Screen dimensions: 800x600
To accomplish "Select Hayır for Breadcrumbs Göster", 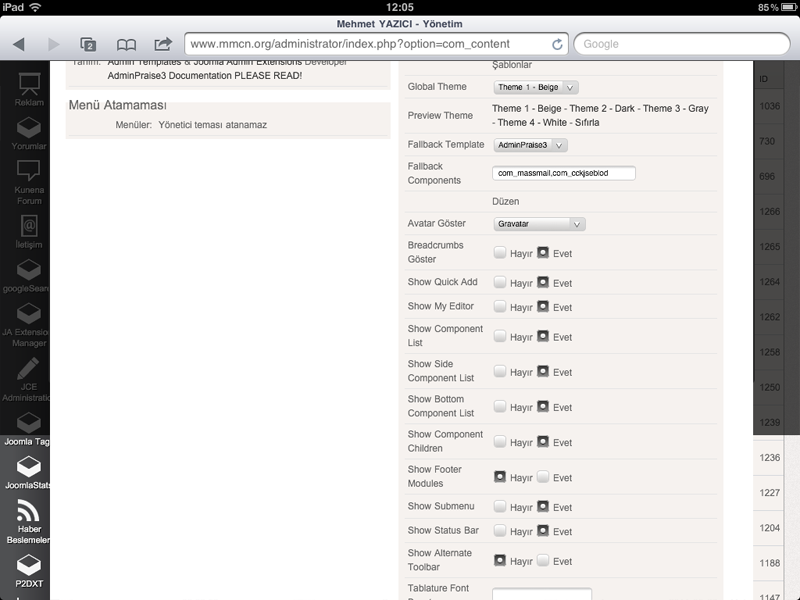I will (x=499, y=253).
